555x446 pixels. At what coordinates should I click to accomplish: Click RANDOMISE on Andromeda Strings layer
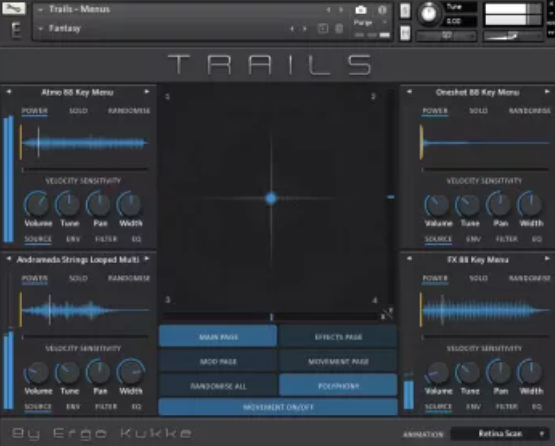point(129,278)
